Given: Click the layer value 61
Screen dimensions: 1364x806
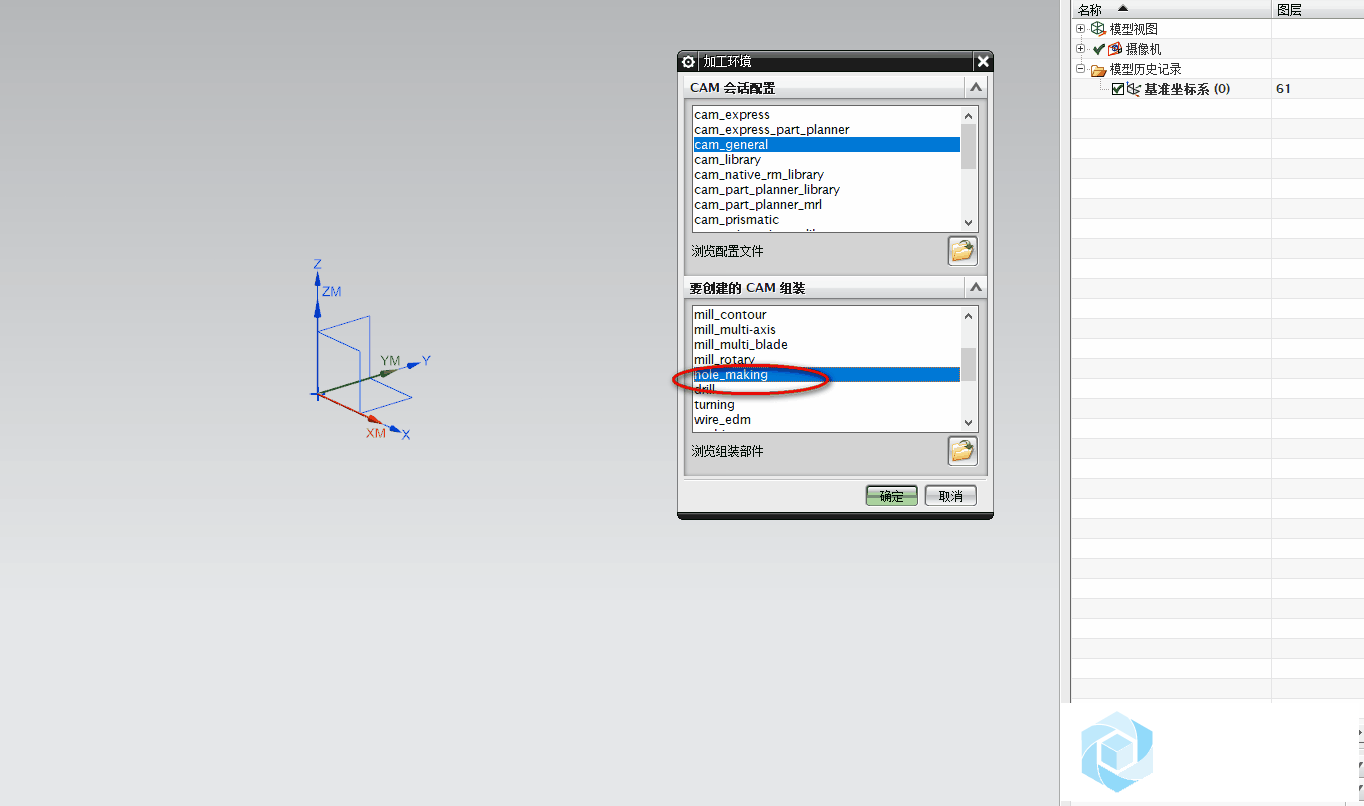Looking at the screenshot, I should click(x=1283, y=89).
